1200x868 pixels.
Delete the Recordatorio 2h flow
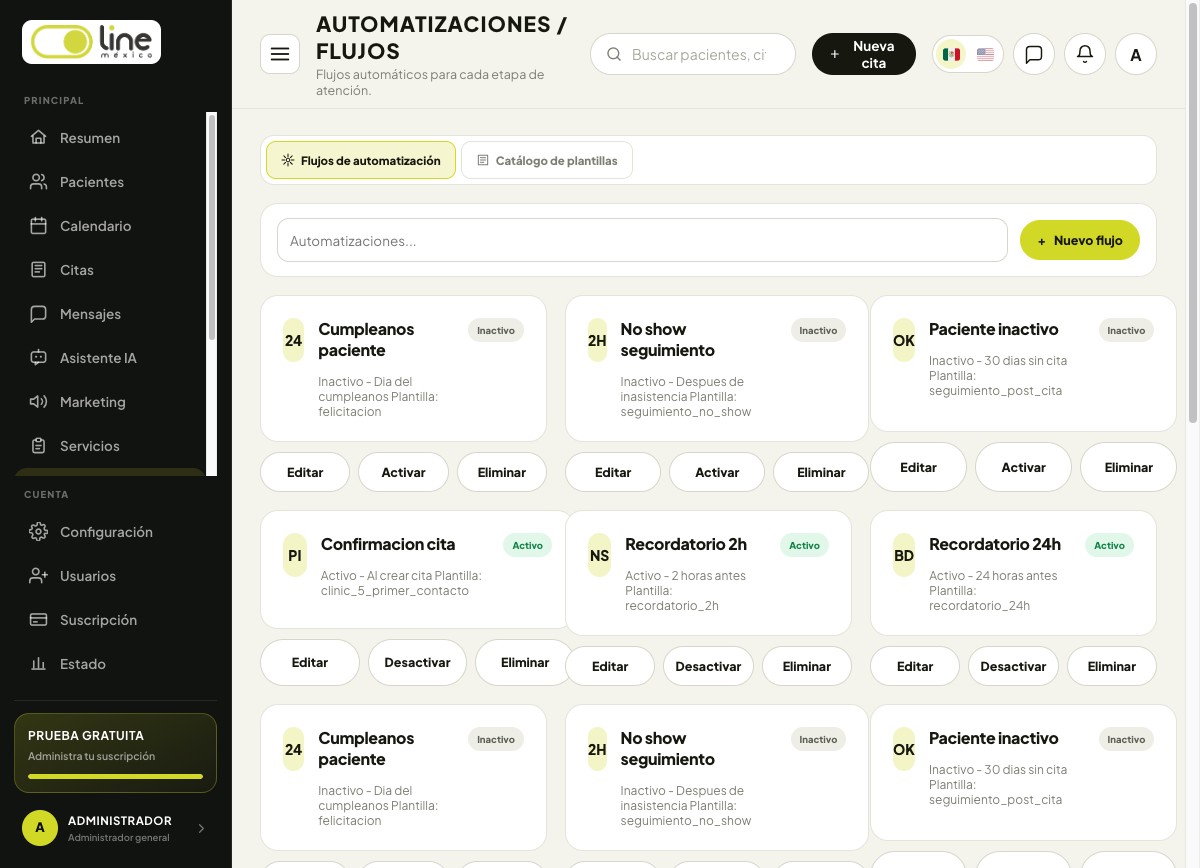pos(807,666)
